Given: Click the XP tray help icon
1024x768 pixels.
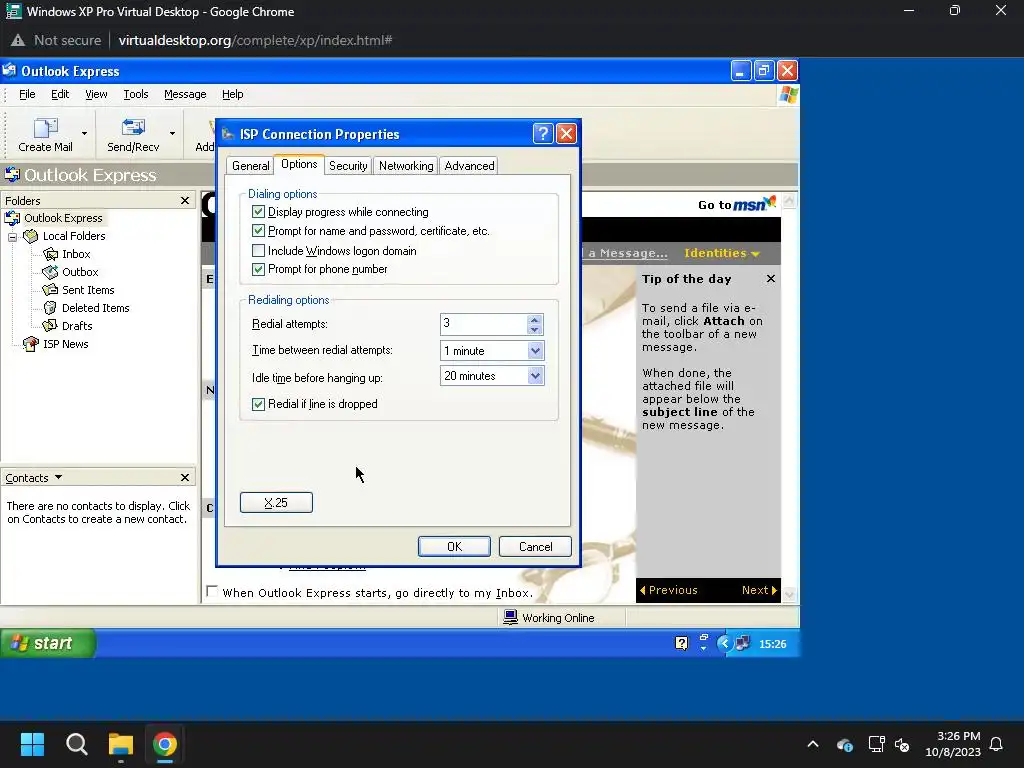Looking at the screenshot, I should (681, 643).
